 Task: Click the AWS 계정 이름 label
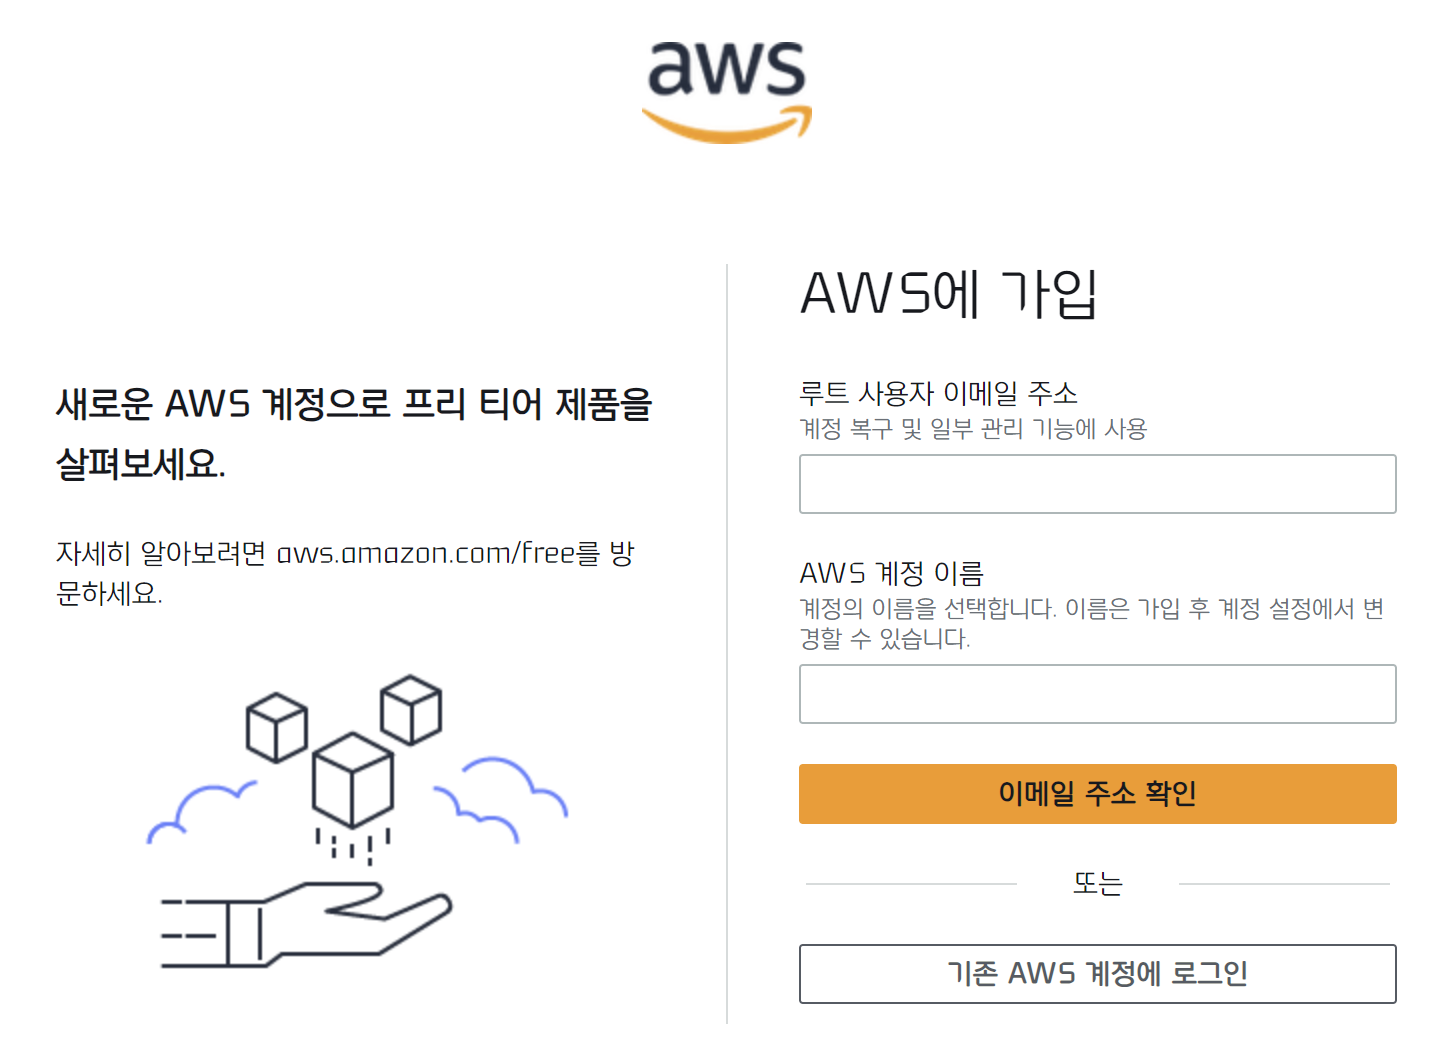click(892, 573)
